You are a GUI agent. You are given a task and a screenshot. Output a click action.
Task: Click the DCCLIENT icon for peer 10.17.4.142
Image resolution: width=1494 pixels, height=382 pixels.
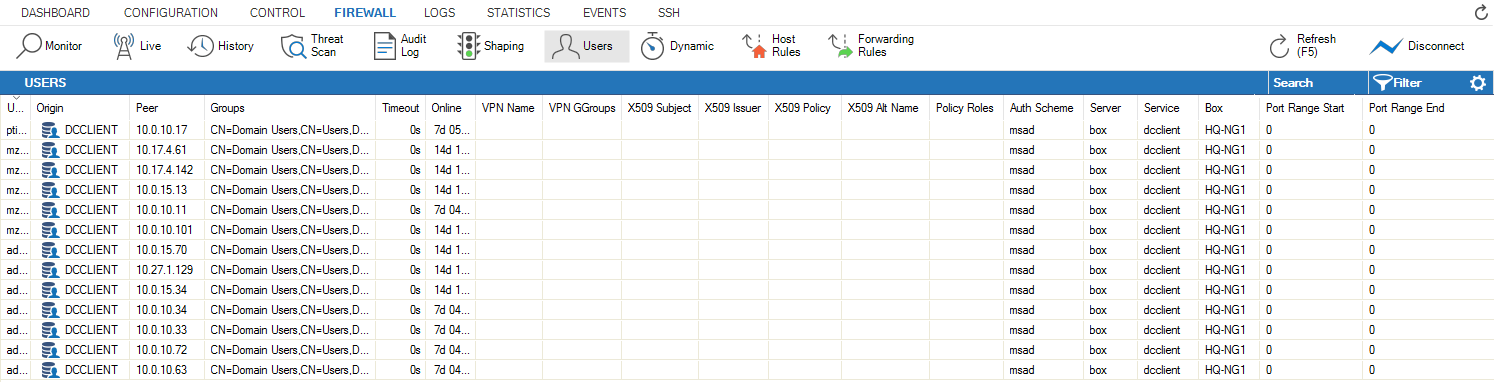tap(50, 170)
